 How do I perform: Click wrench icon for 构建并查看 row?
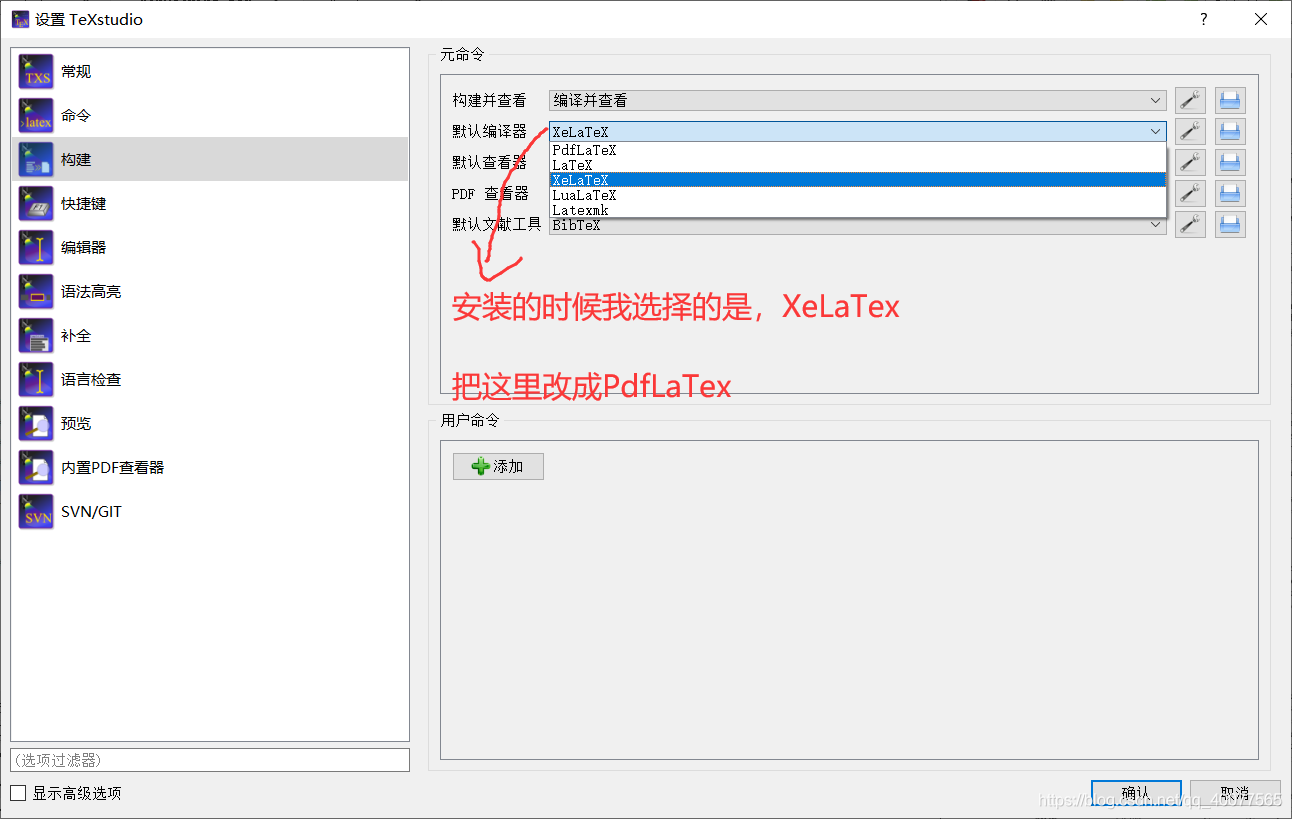(1190, 100)
